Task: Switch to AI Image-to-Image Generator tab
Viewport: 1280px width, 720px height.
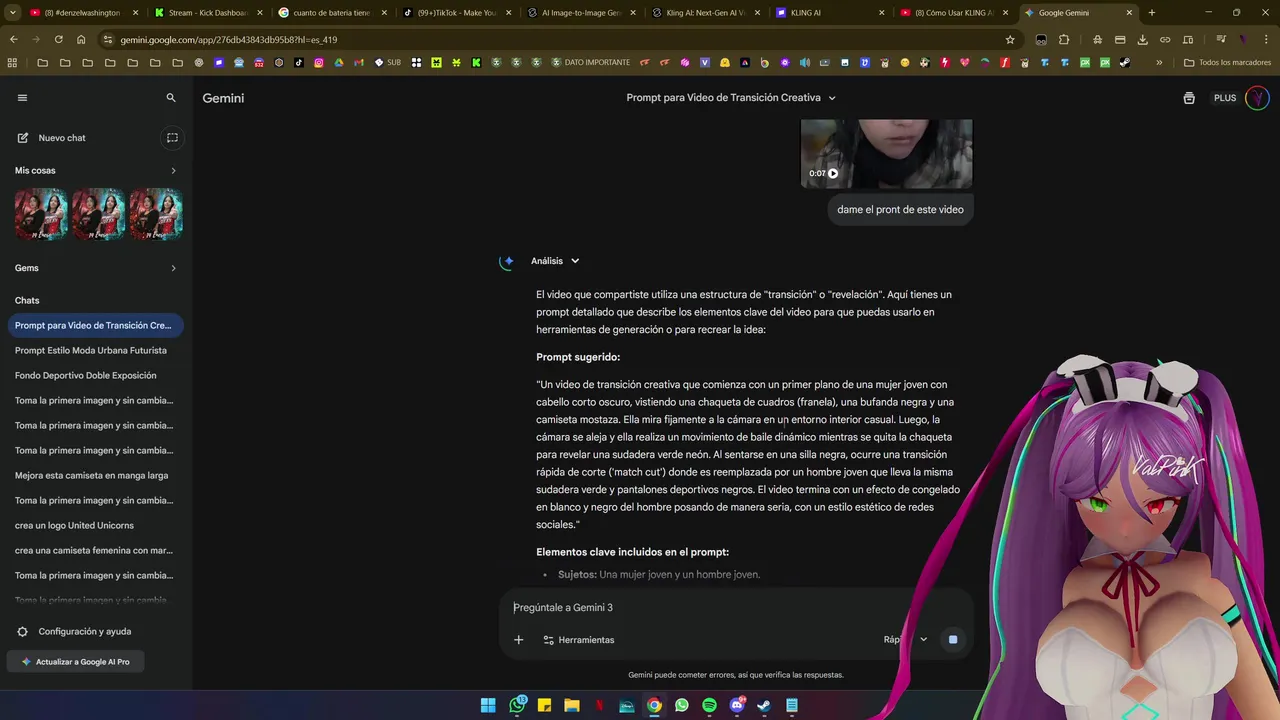Action: [x=580, y=13]
